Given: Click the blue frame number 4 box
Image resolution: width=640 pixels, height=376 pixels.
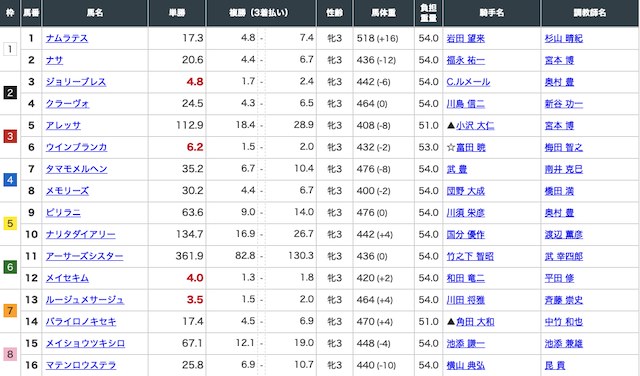Looking at the screenshot, I should (x=10, y=180).
